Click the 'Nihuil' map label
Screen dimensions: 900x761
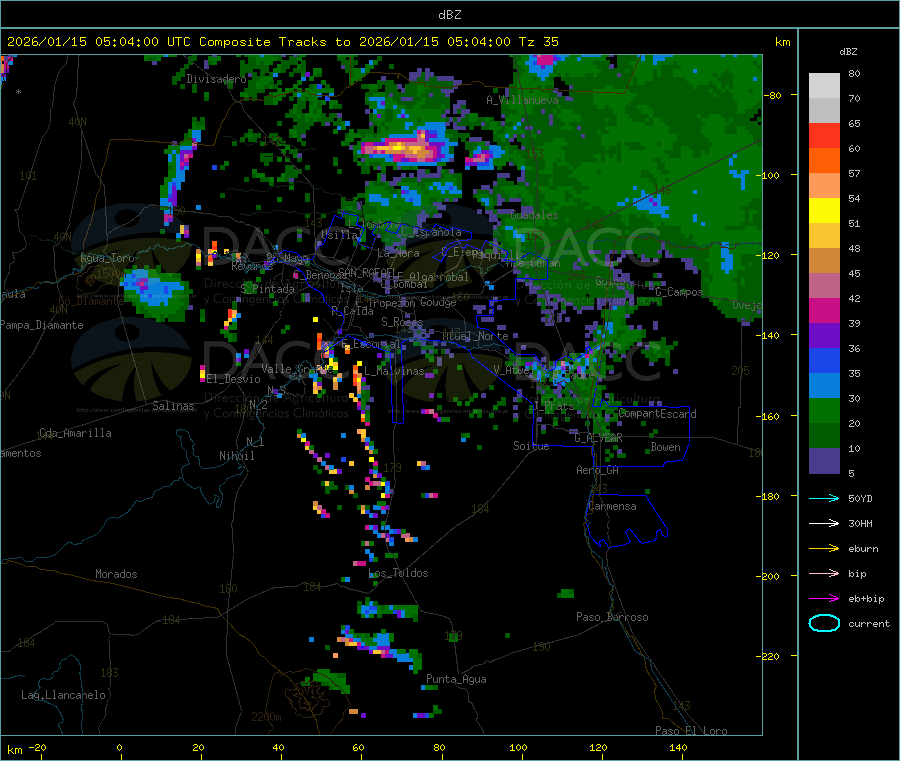(x=236, y=456)
